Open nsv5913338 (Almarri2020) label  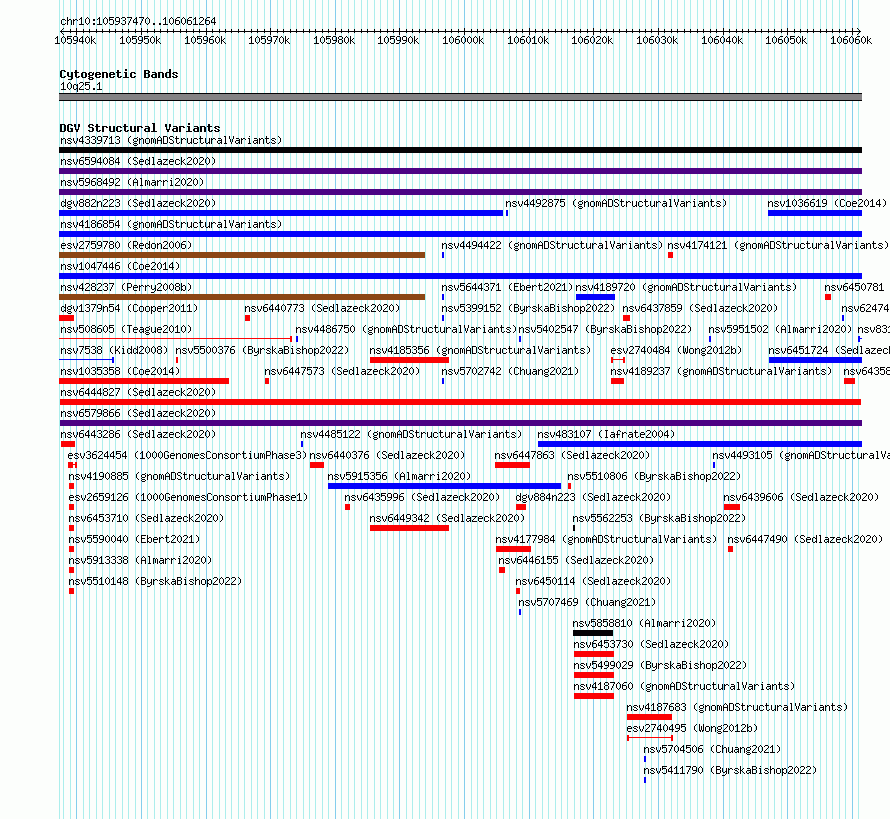(140, 560)
